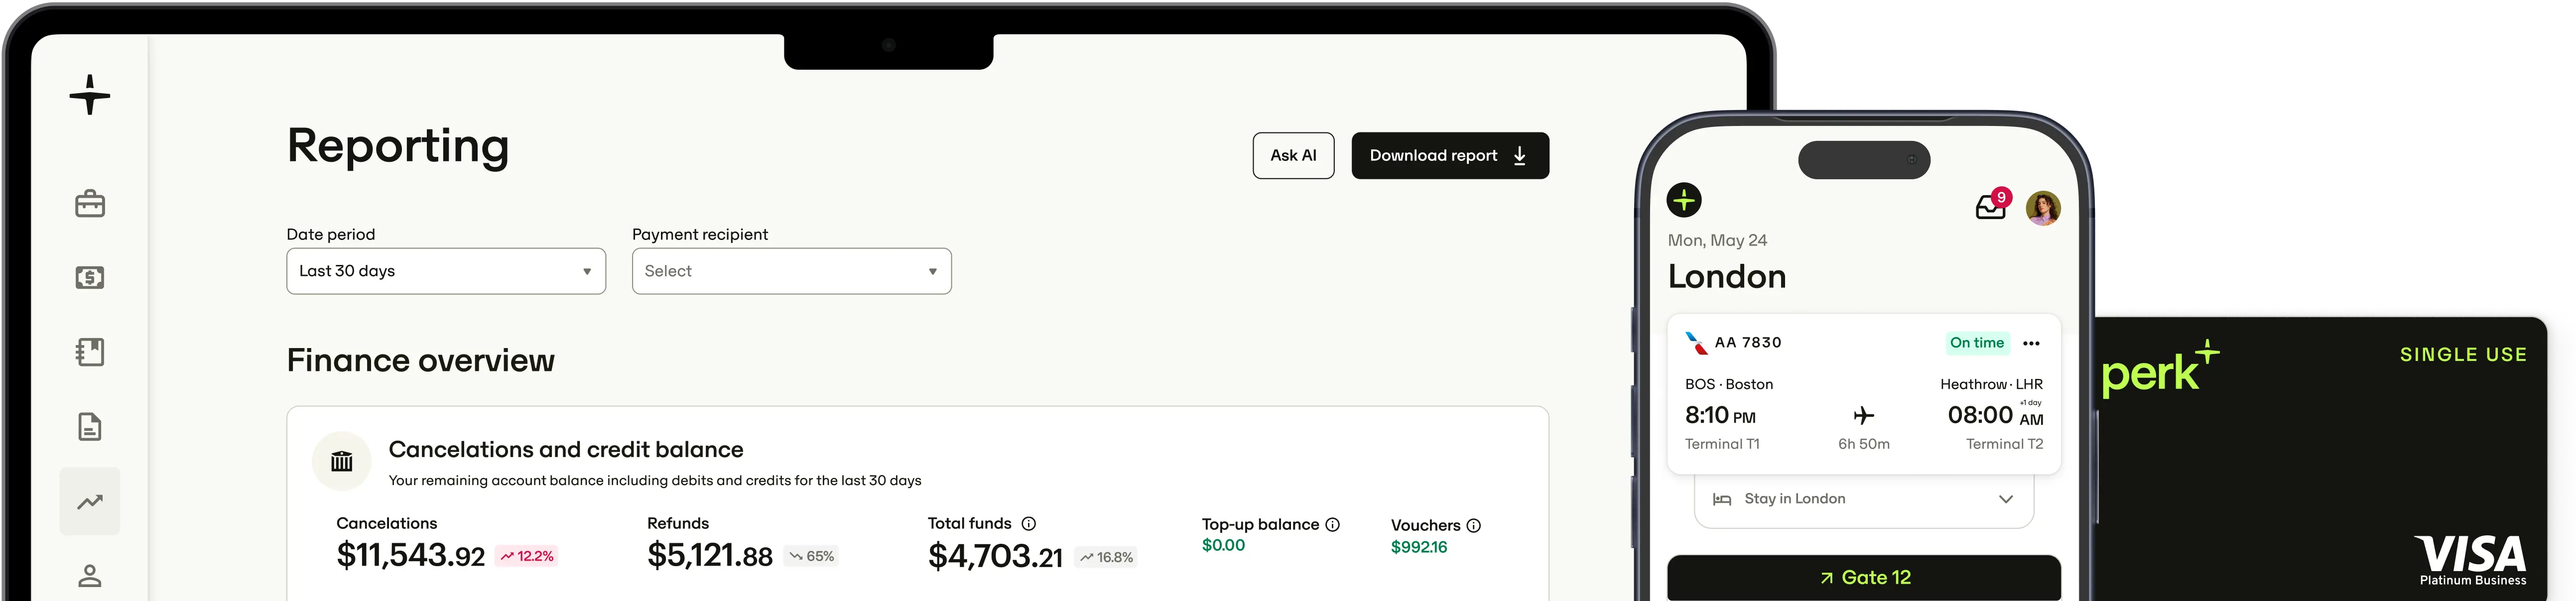Open the briefcase trips icon in the sidebar

[89, 204]
